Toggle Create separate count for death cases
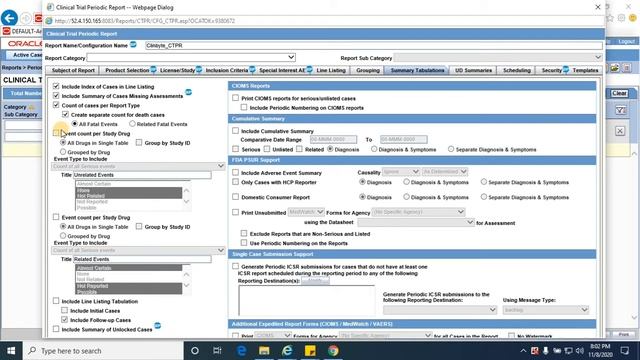This screenshot has height=360, width=640. tap(65, 114)
